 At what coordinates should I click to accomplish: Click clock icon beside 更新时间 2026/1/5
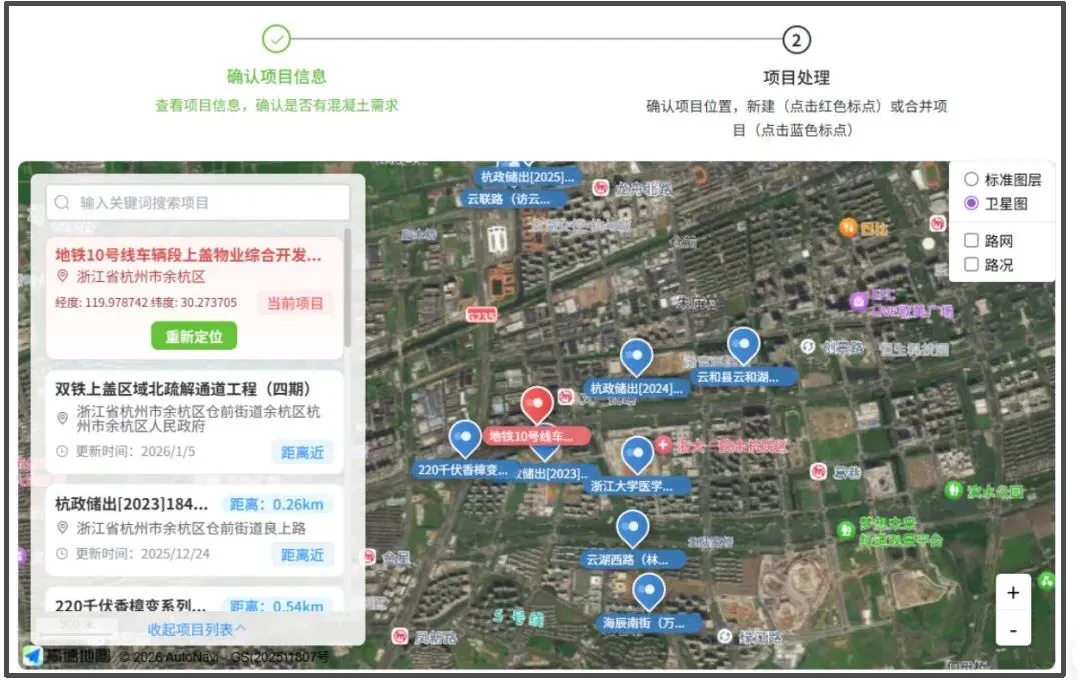pyautogui.click(x=62, y=452)
